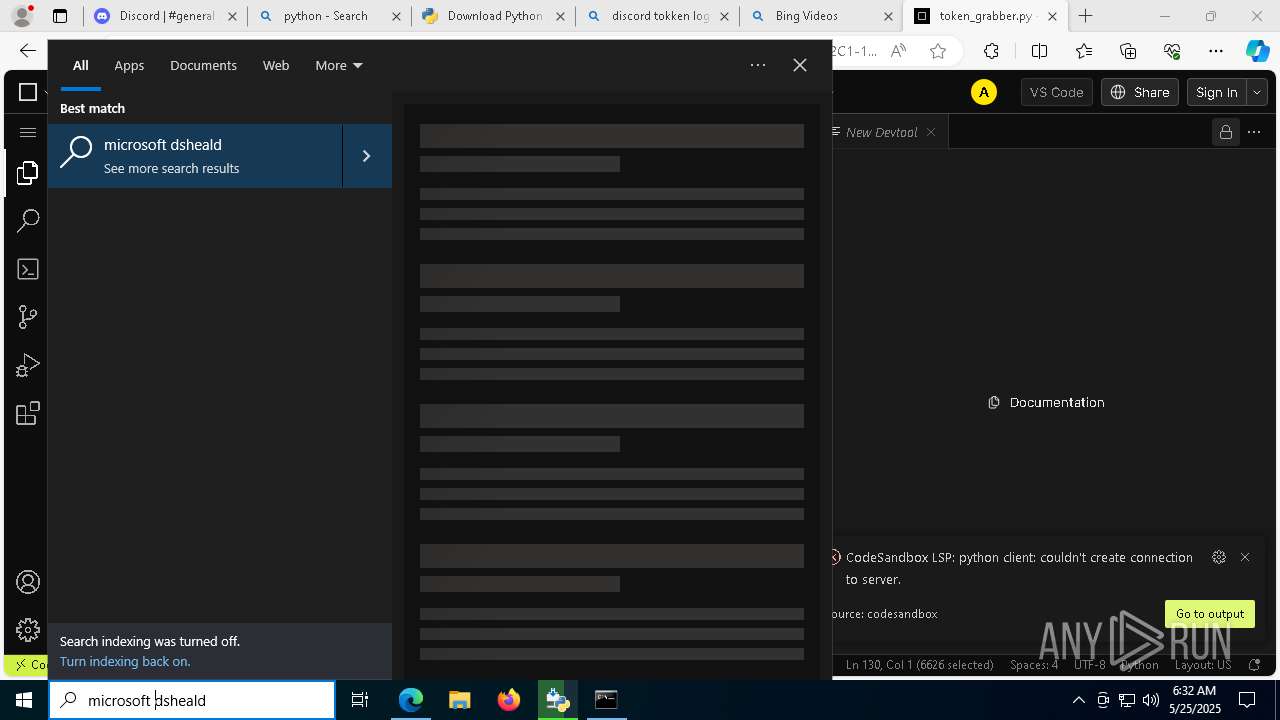Open the volume icon in system tray
The height and width of the screenshot is (720, 1280).
point(1151,700)
